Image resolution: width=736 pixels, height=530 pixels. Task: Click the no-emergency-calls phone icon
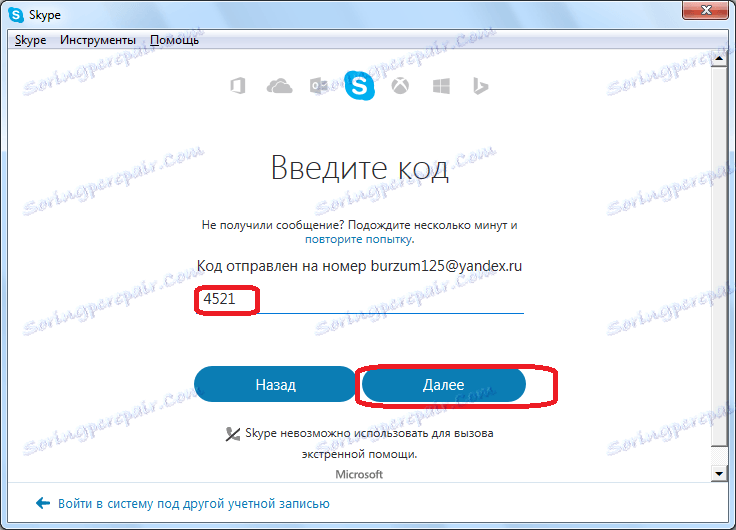point(232,434)
